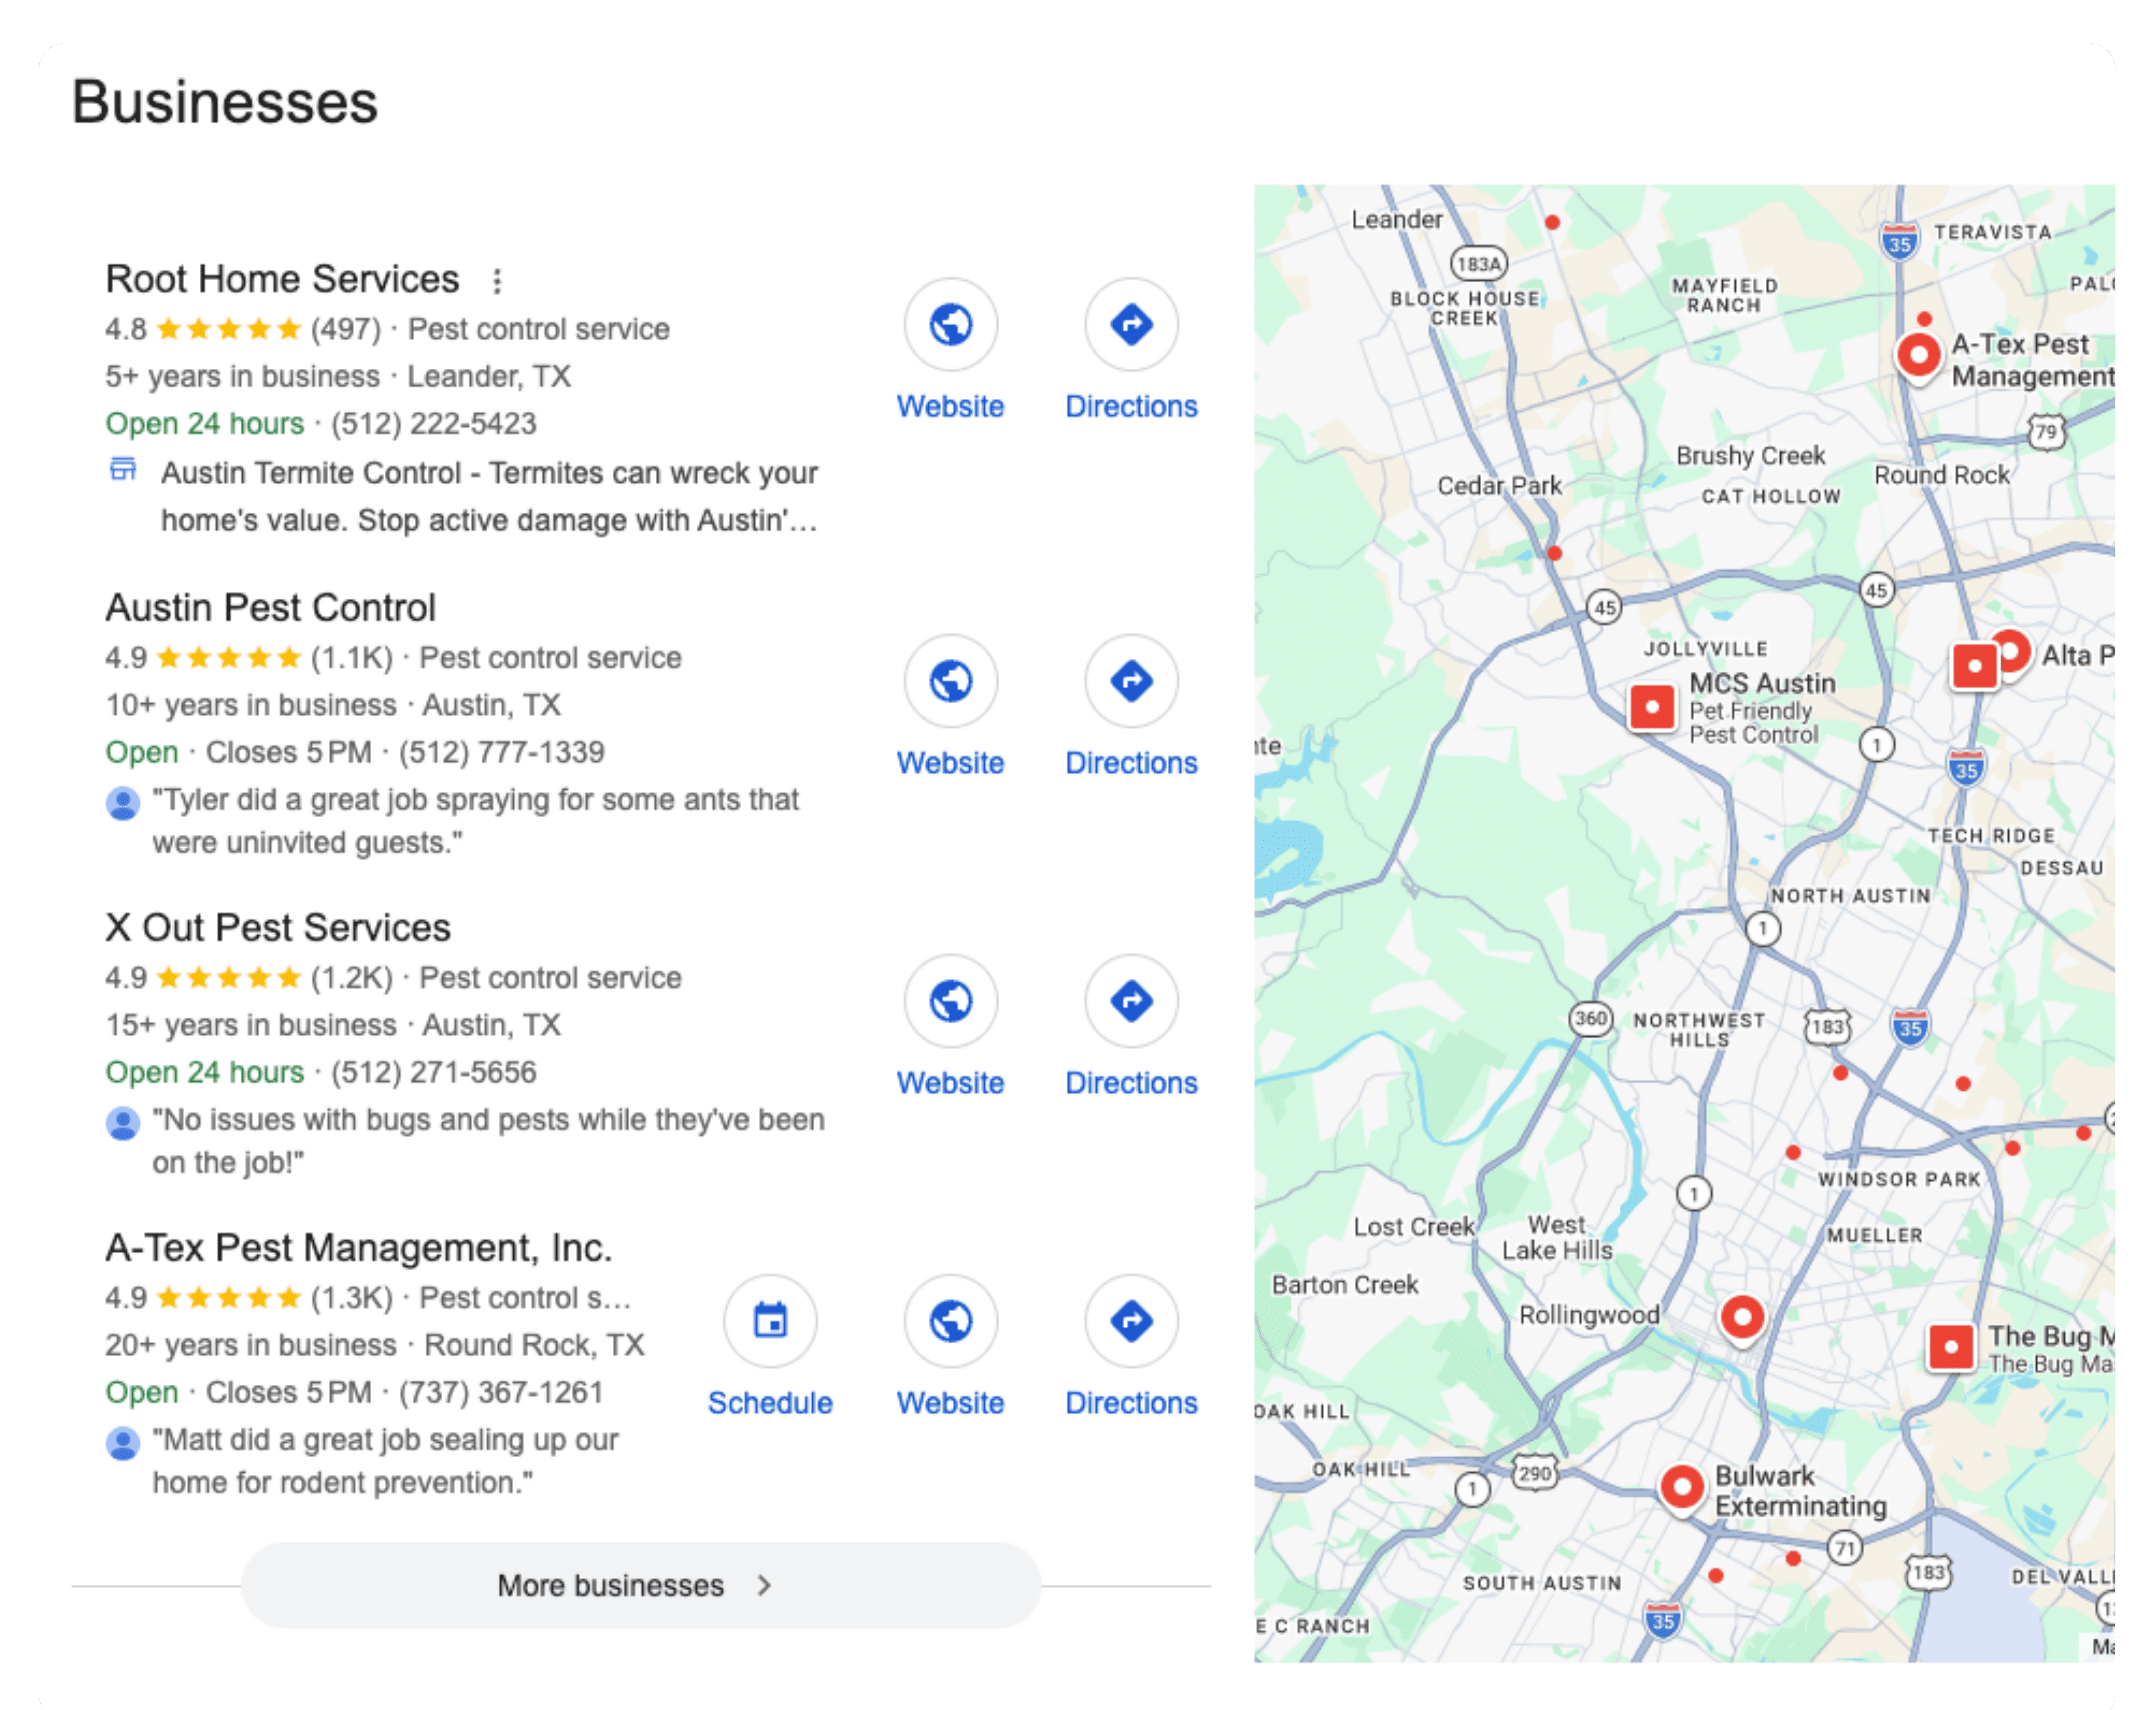Click the Schedule label for A-Tex Pest Management
The height and width of the screenshot is (1710, 2154).
coord(770,1403)
